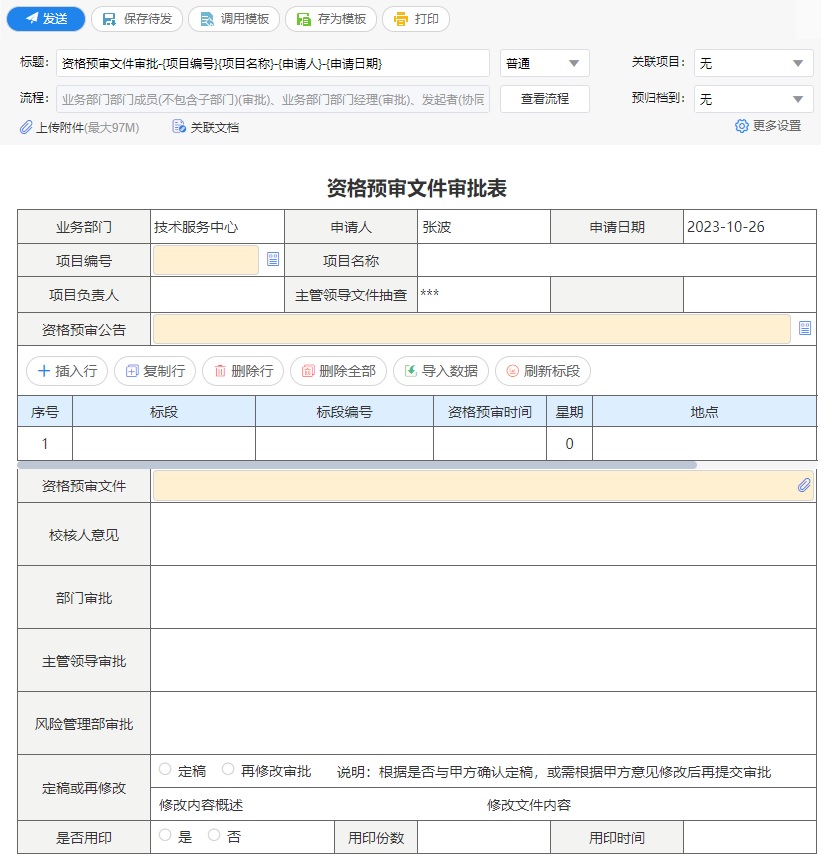Click the printer icon in 打印
Viewport: 821px width, 860px height.
401,19
